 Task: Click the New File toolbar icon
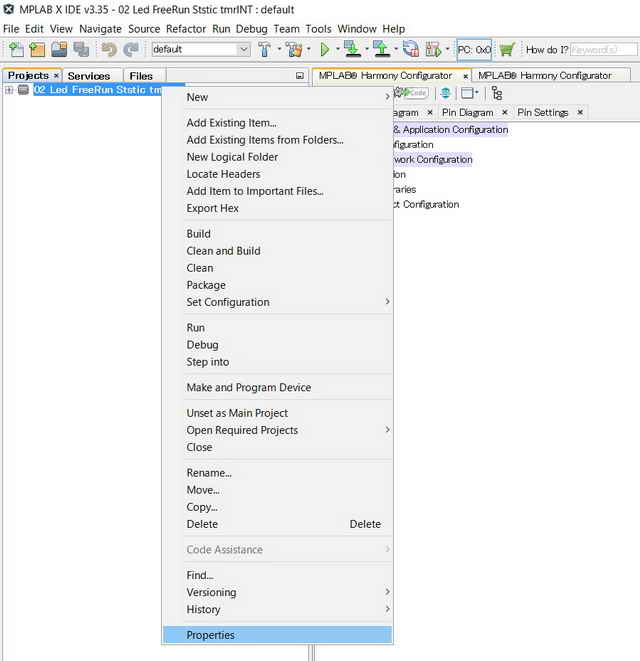tap(16, 49)
